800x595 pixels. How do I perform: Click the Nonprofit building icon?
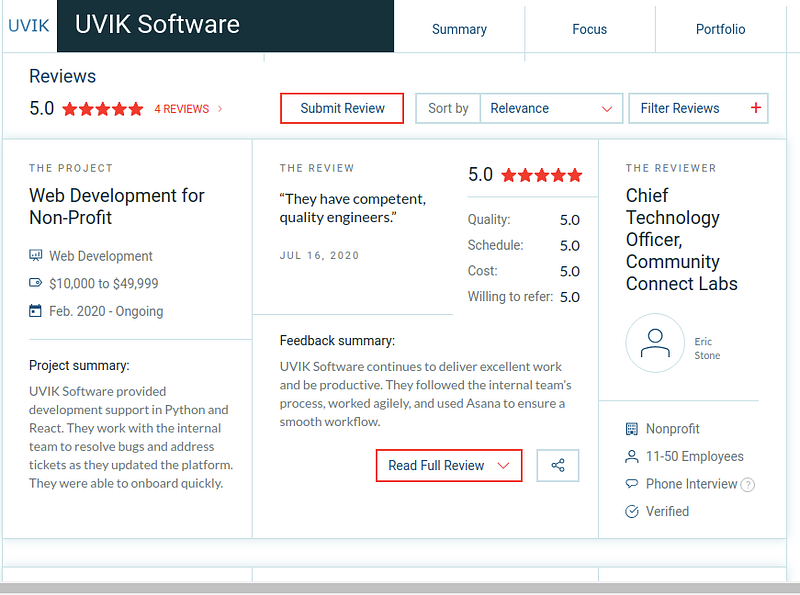pyautogui.click(x=632, y=429)
